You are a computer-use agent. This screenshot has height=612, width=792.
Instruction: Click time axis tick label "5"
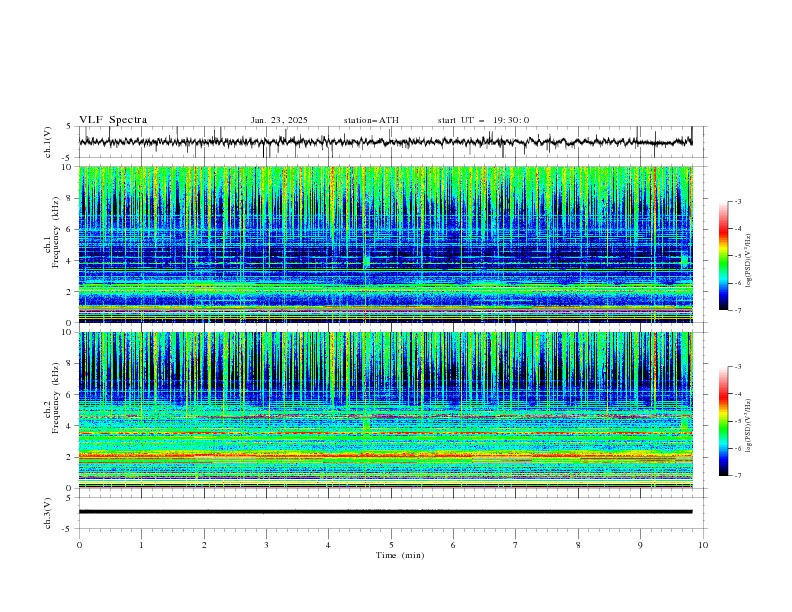pyautogui.click(x=391, y=545)
